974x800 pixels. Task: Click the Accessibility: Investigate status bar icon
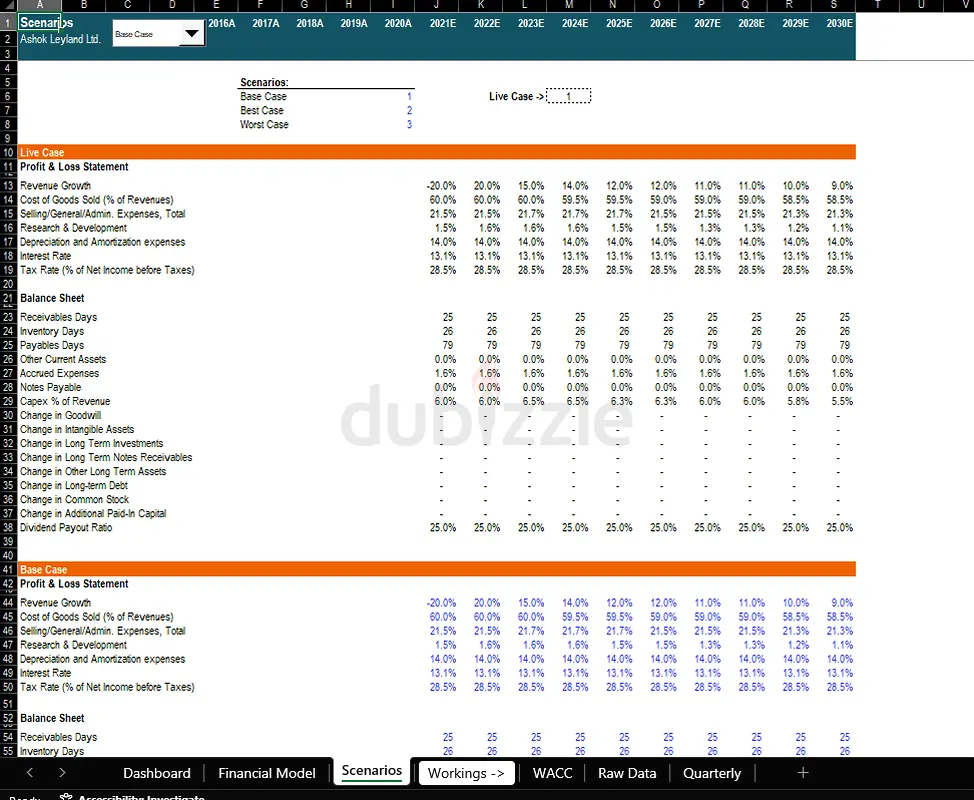pos(66,795)
